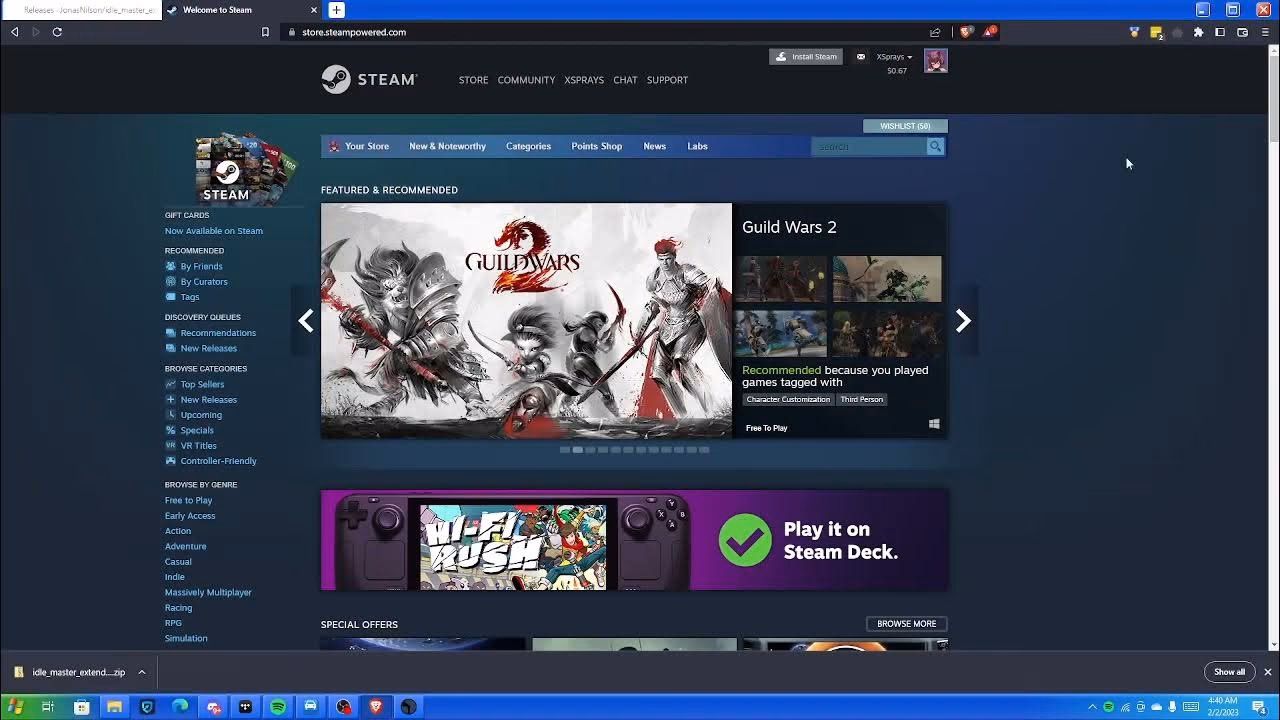Close the downloads bar
The height and width of the screenshot is (720, 1280).
1267,672
